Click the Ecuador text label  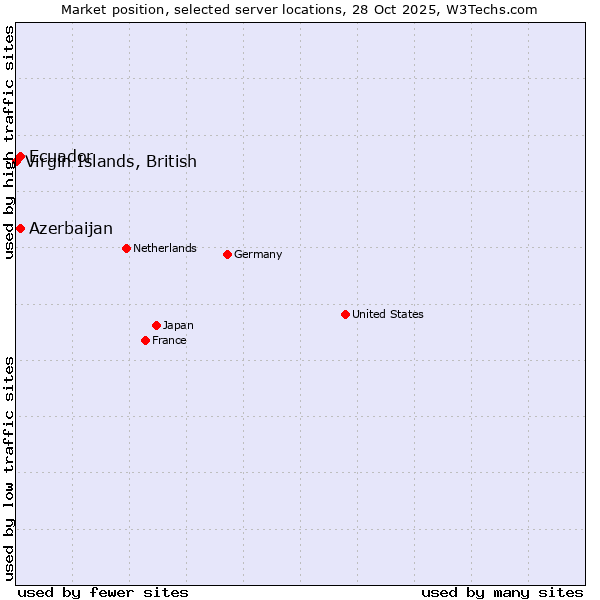click(x=62, y=155)
